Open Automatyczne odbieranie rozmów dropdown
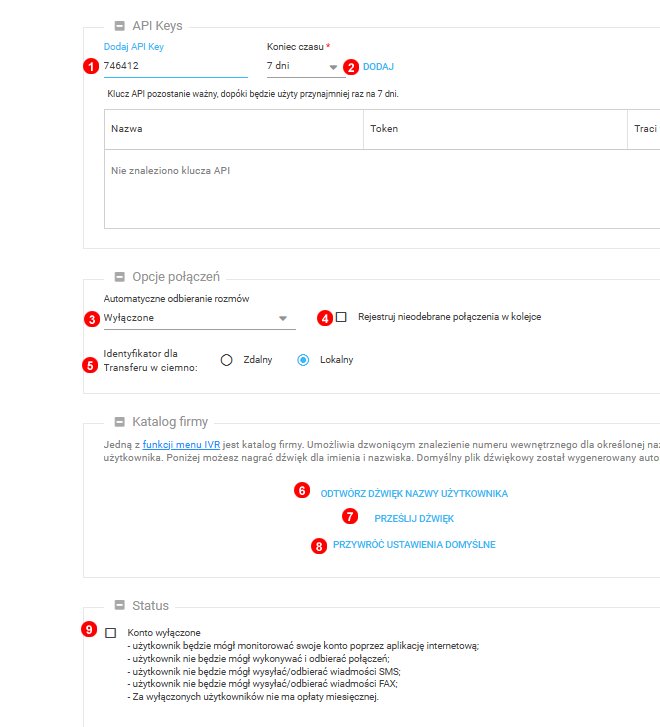The height and width of the screenshot is (727, 660). (199, 318)
